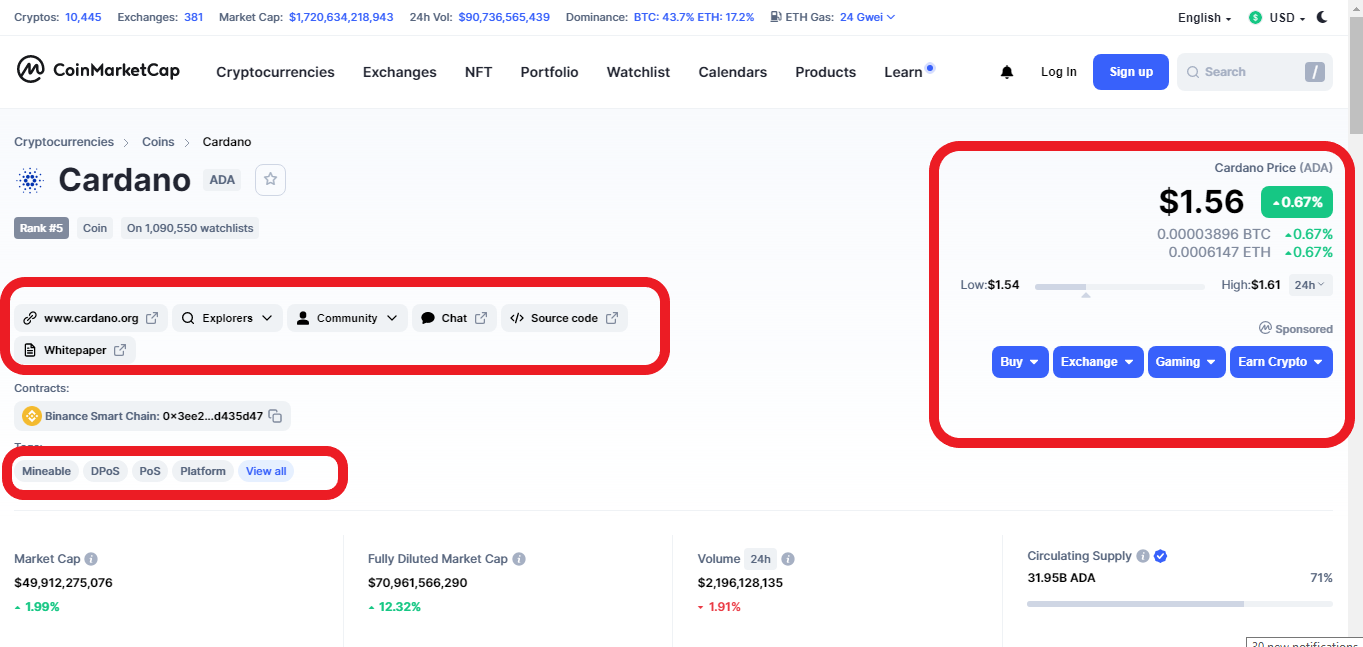Viewport: 1363px width, 647px height.
Task: Expand the Explorers dropdown
Action: 227,318
